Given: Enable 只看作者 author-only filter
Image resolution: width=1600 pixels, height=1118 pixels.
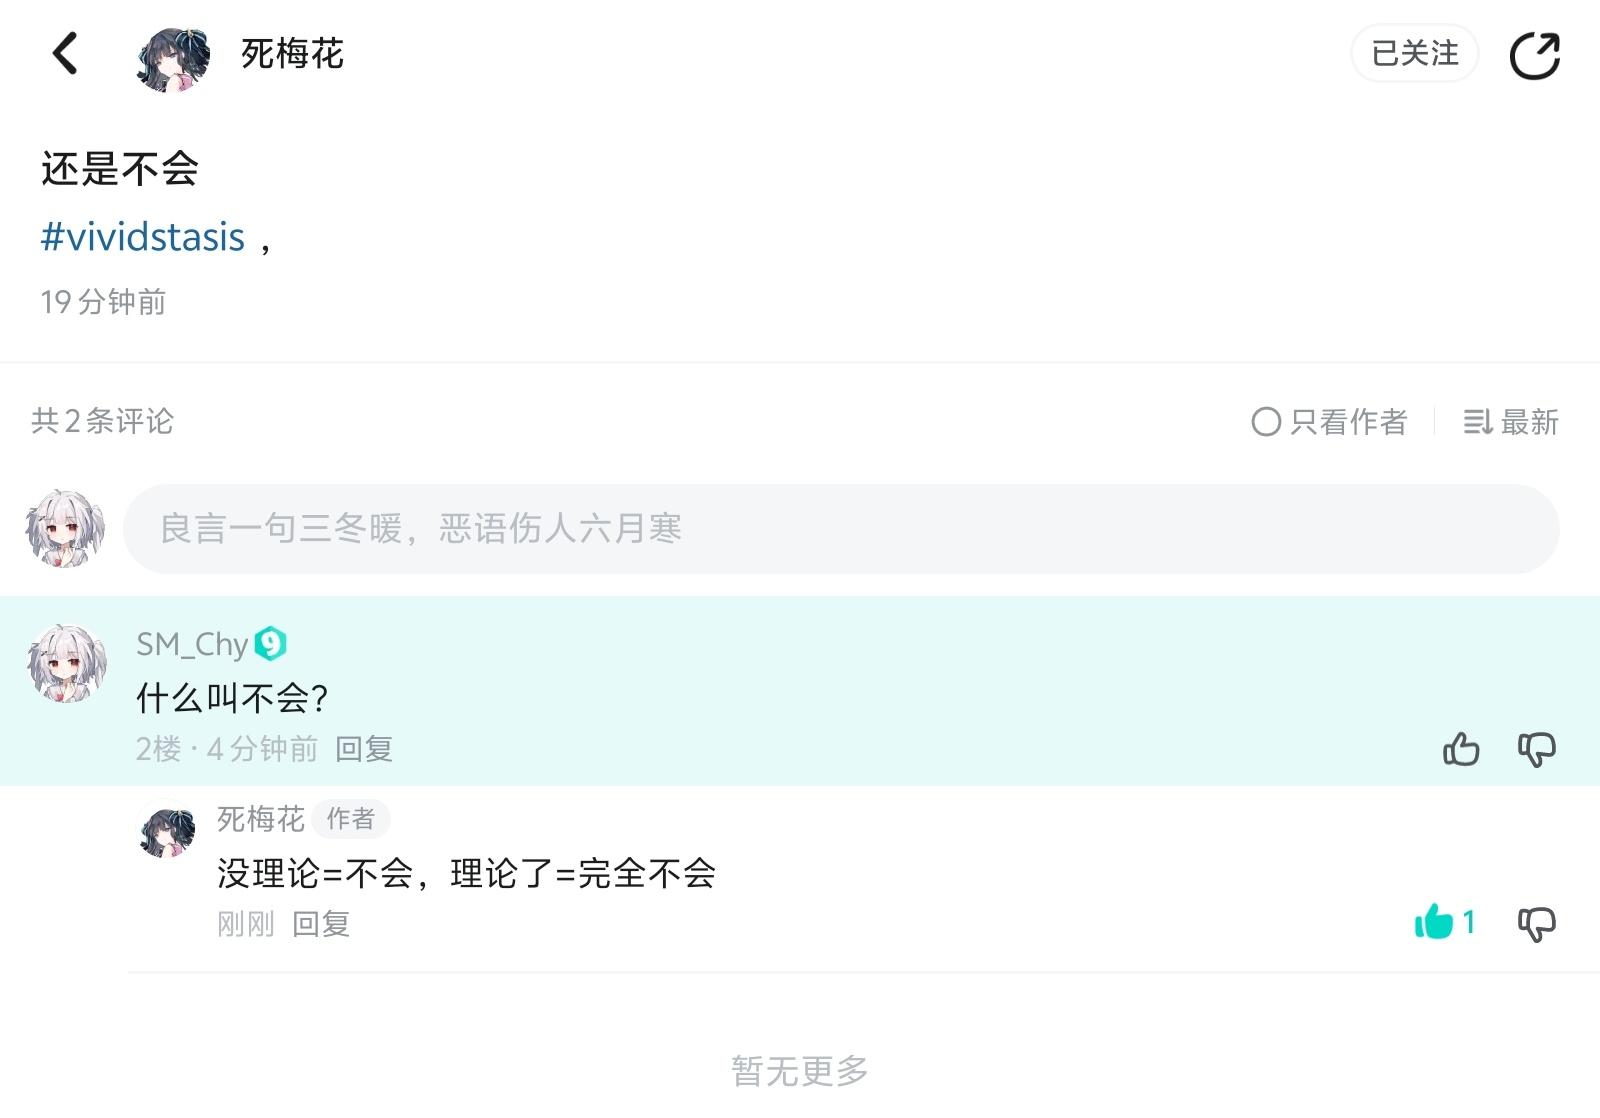Looking at the screenshot, I should [1330, 422].
